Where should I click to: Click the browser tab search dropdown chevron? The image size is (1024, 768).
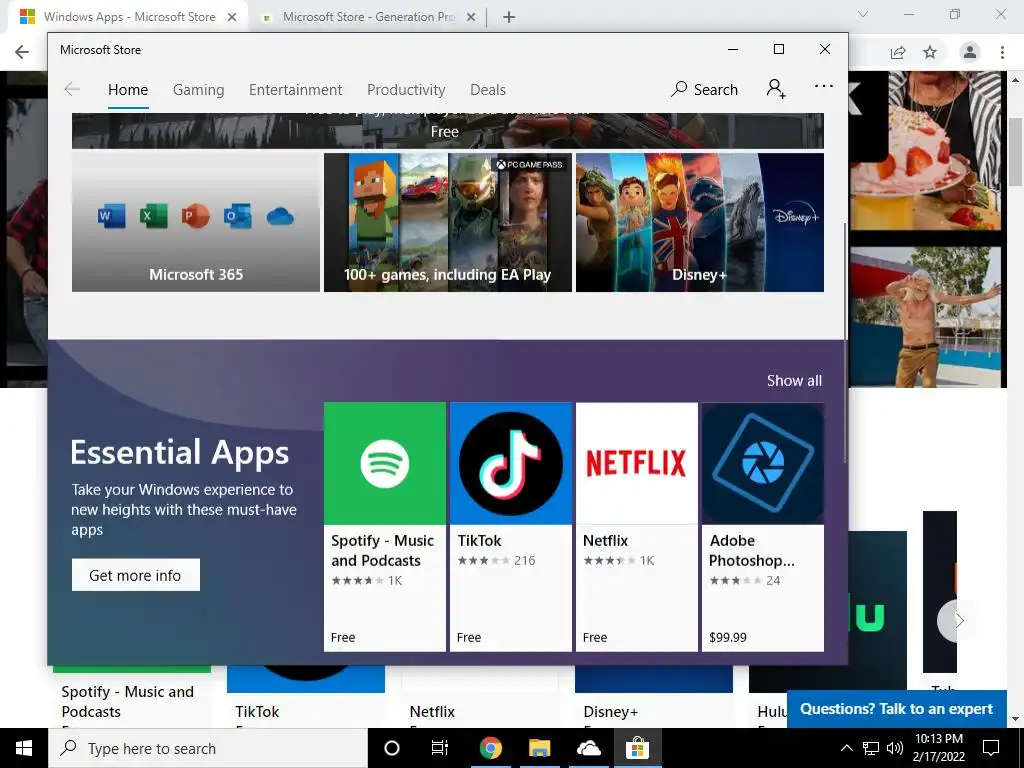[863, 14]
